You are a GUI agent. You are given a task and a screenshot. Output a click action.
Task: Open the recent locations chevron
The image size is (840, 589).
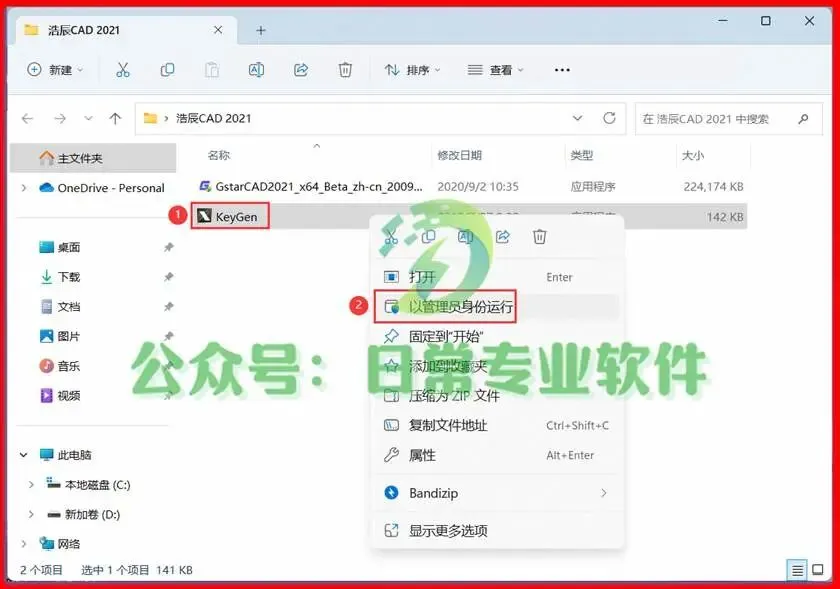pyautogui.click(x=88, y=118)
